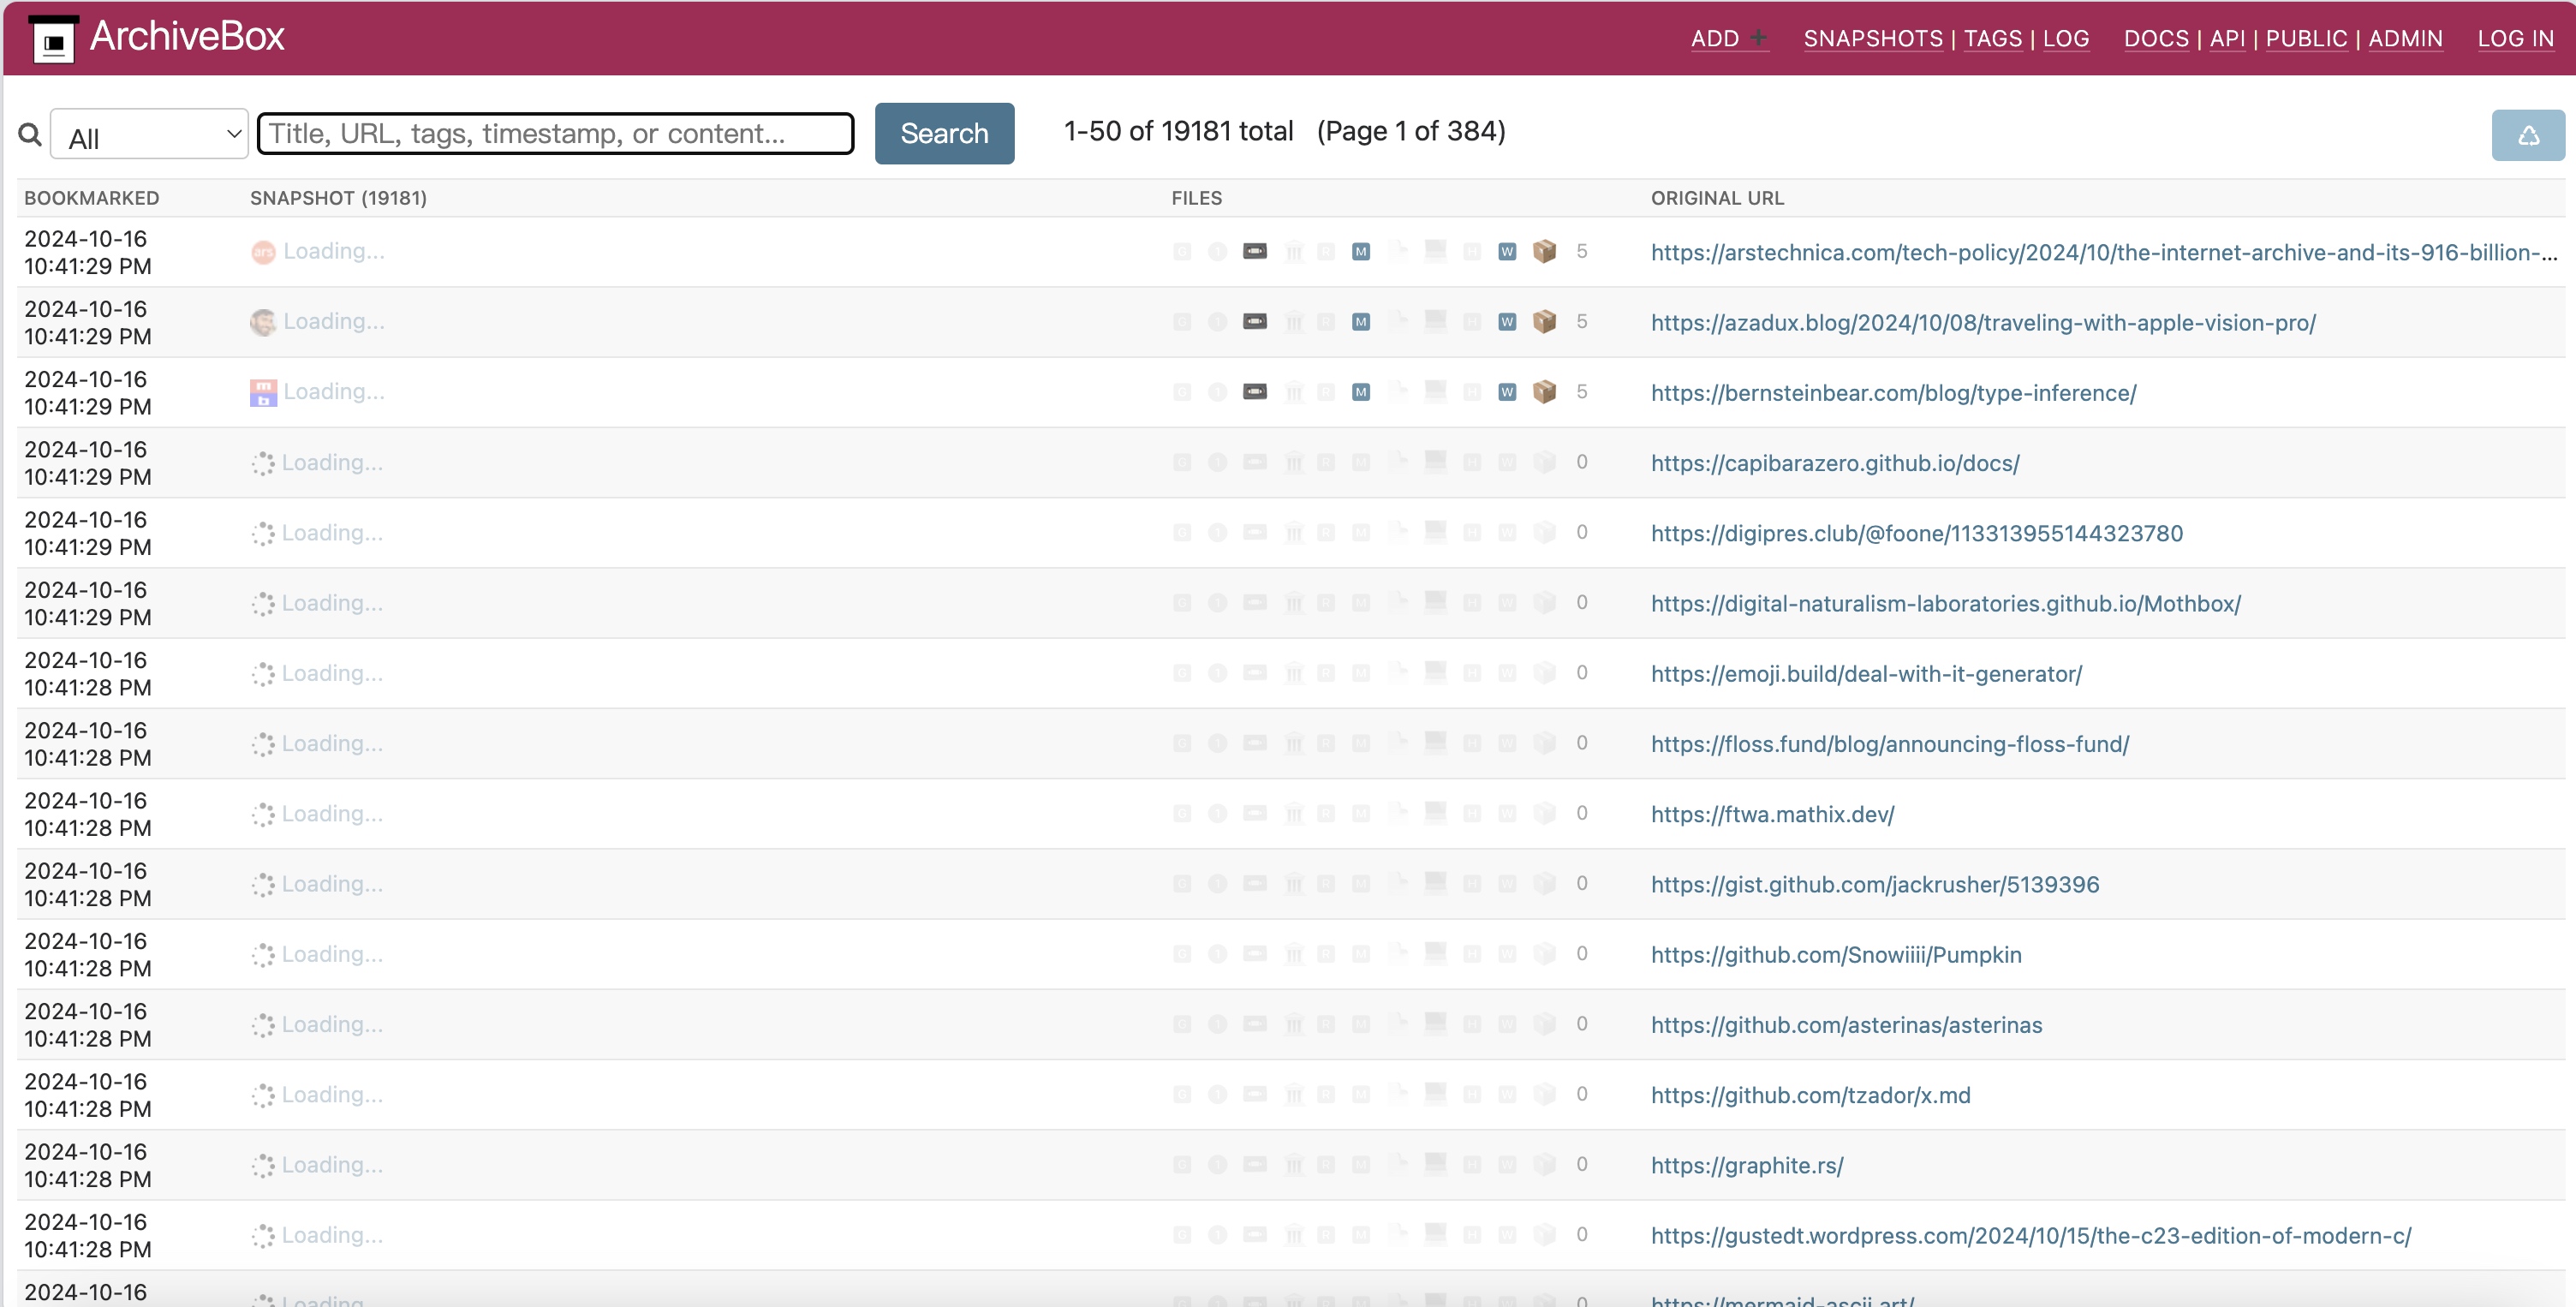The image size is (2576, 1307).
Task: Open gist.github.com/jackrusher/5139396 link
Action: click(1874, 883)
